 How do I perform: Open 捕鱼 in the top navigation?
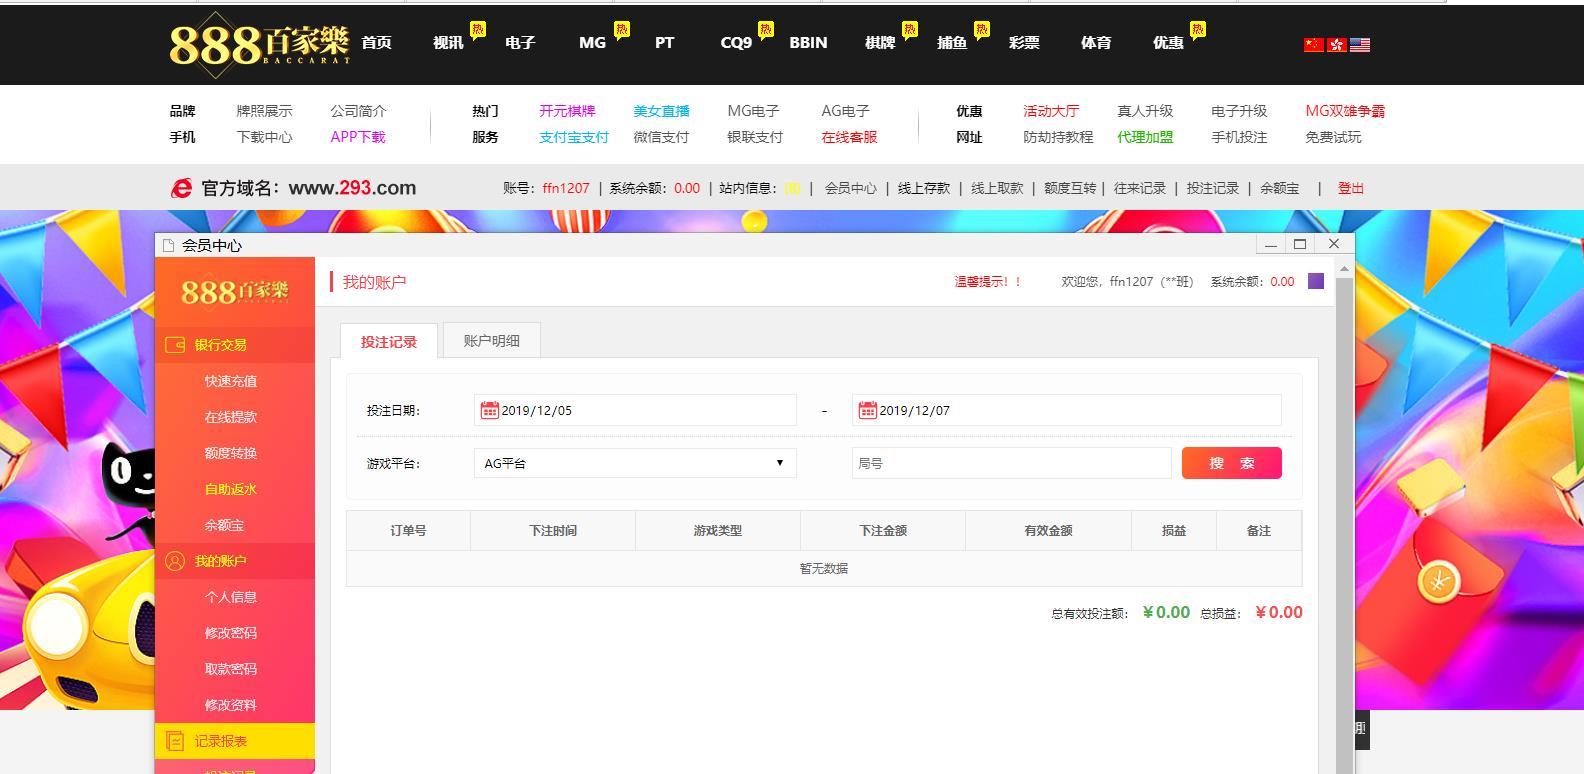(x=952, y=42)
